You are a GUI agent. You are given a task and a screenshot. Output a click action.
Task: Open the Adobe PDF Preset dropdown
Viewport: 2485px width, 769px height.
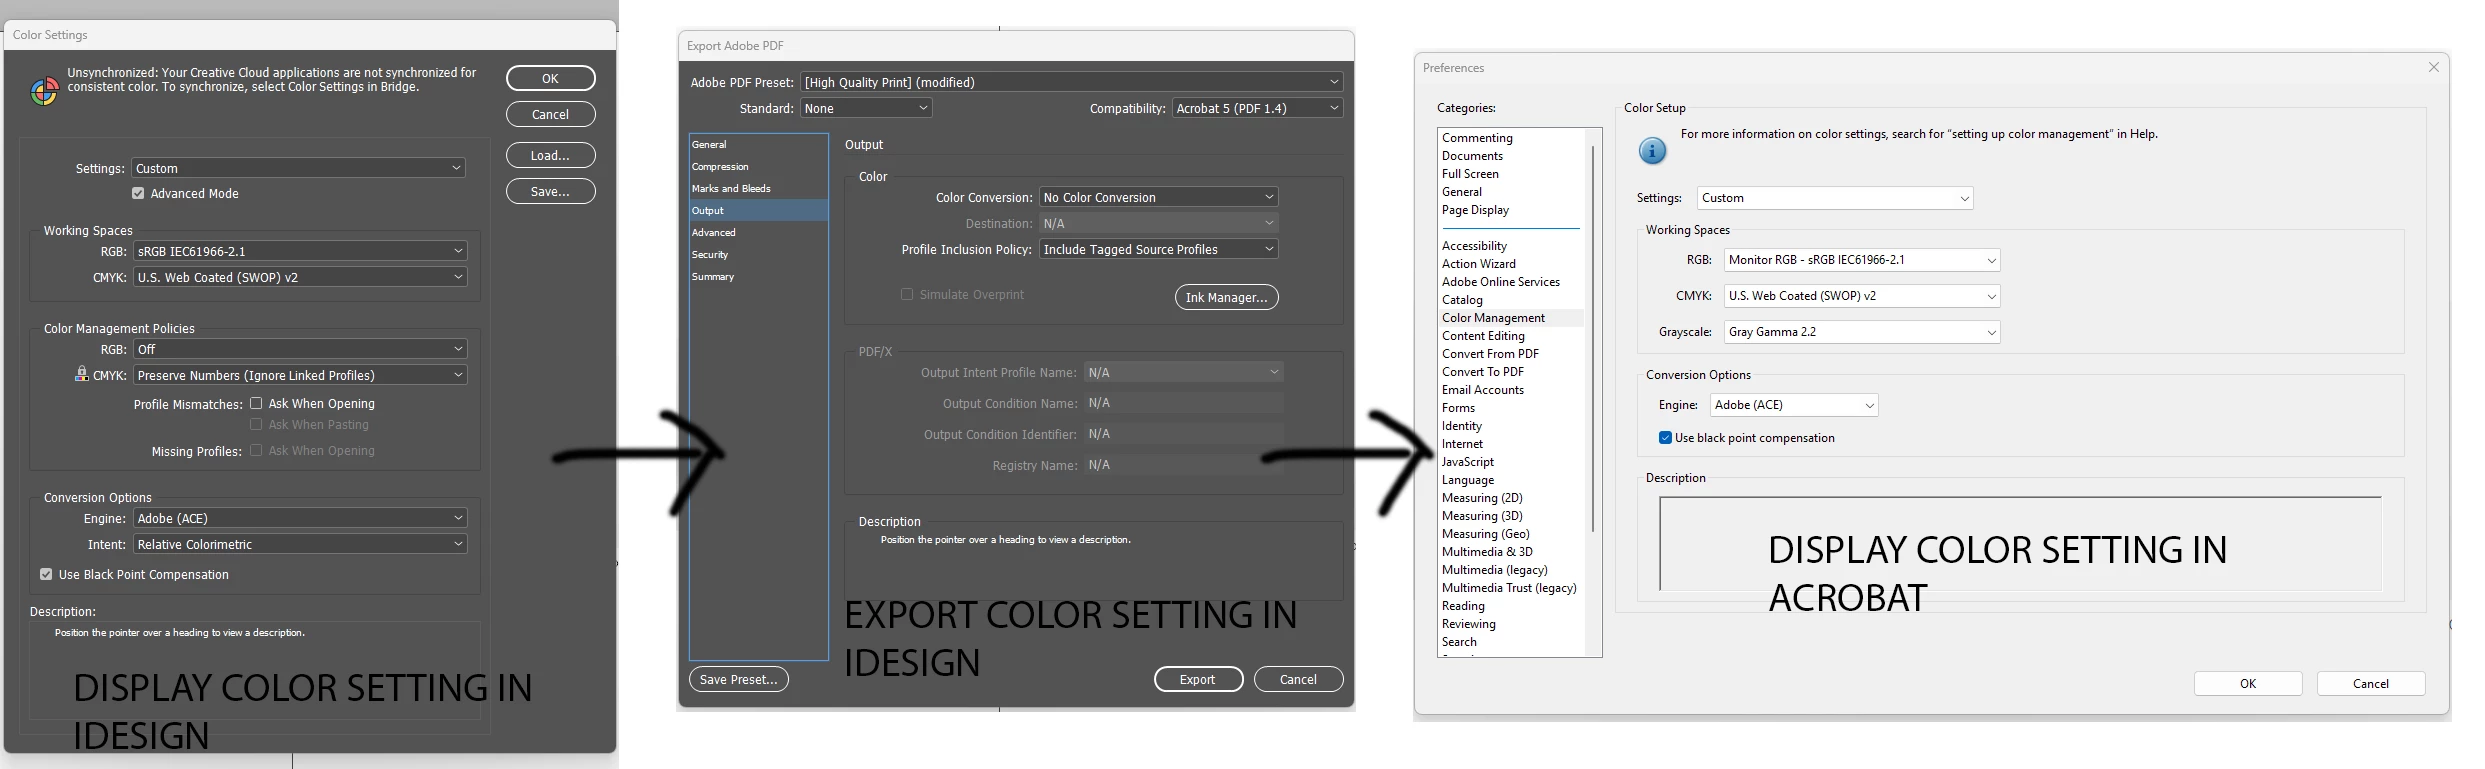coord(1071,82)
